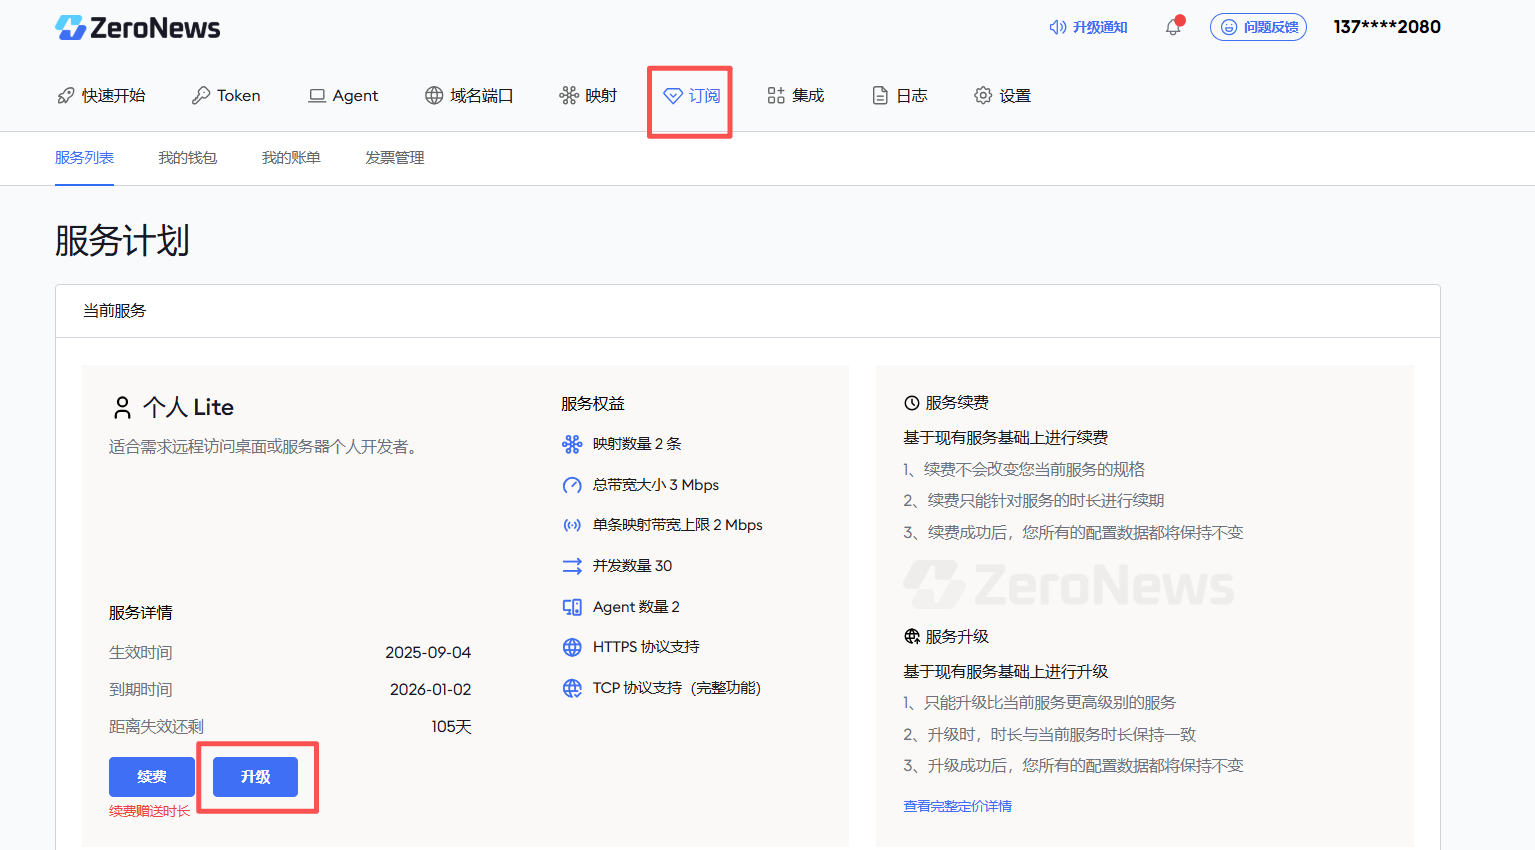Click the ZeroNews logo
This screenshot has width=1535, height=850.
138,28
